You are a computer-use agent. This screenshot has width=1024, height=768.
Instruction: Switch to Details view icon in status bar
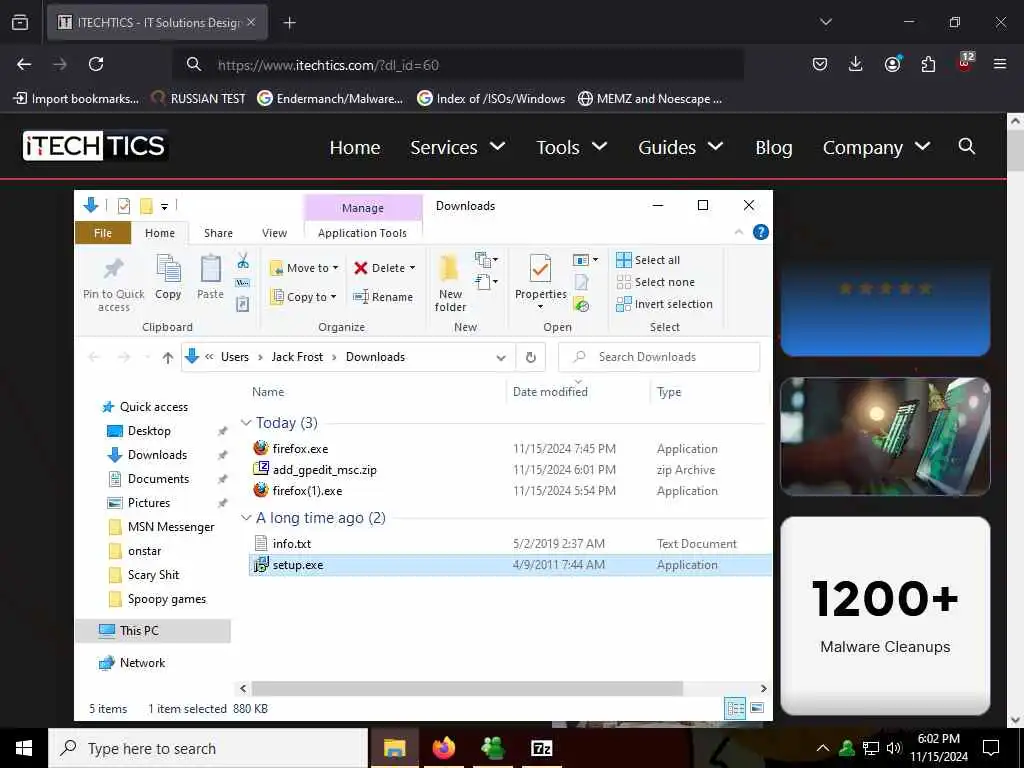tap(735, 708)
